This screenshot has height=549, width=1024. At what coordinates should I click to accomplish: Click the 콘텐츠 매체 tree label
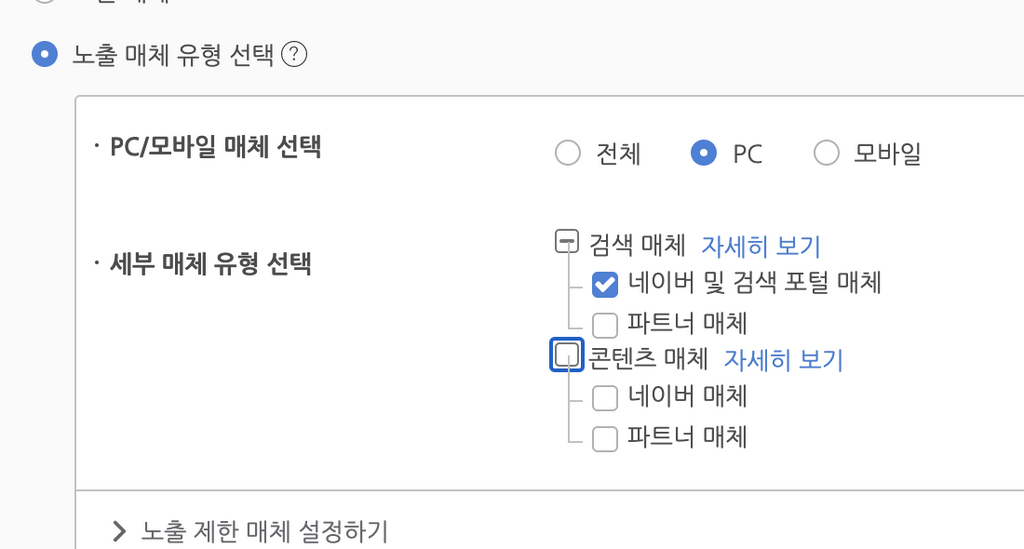[648, 358]
